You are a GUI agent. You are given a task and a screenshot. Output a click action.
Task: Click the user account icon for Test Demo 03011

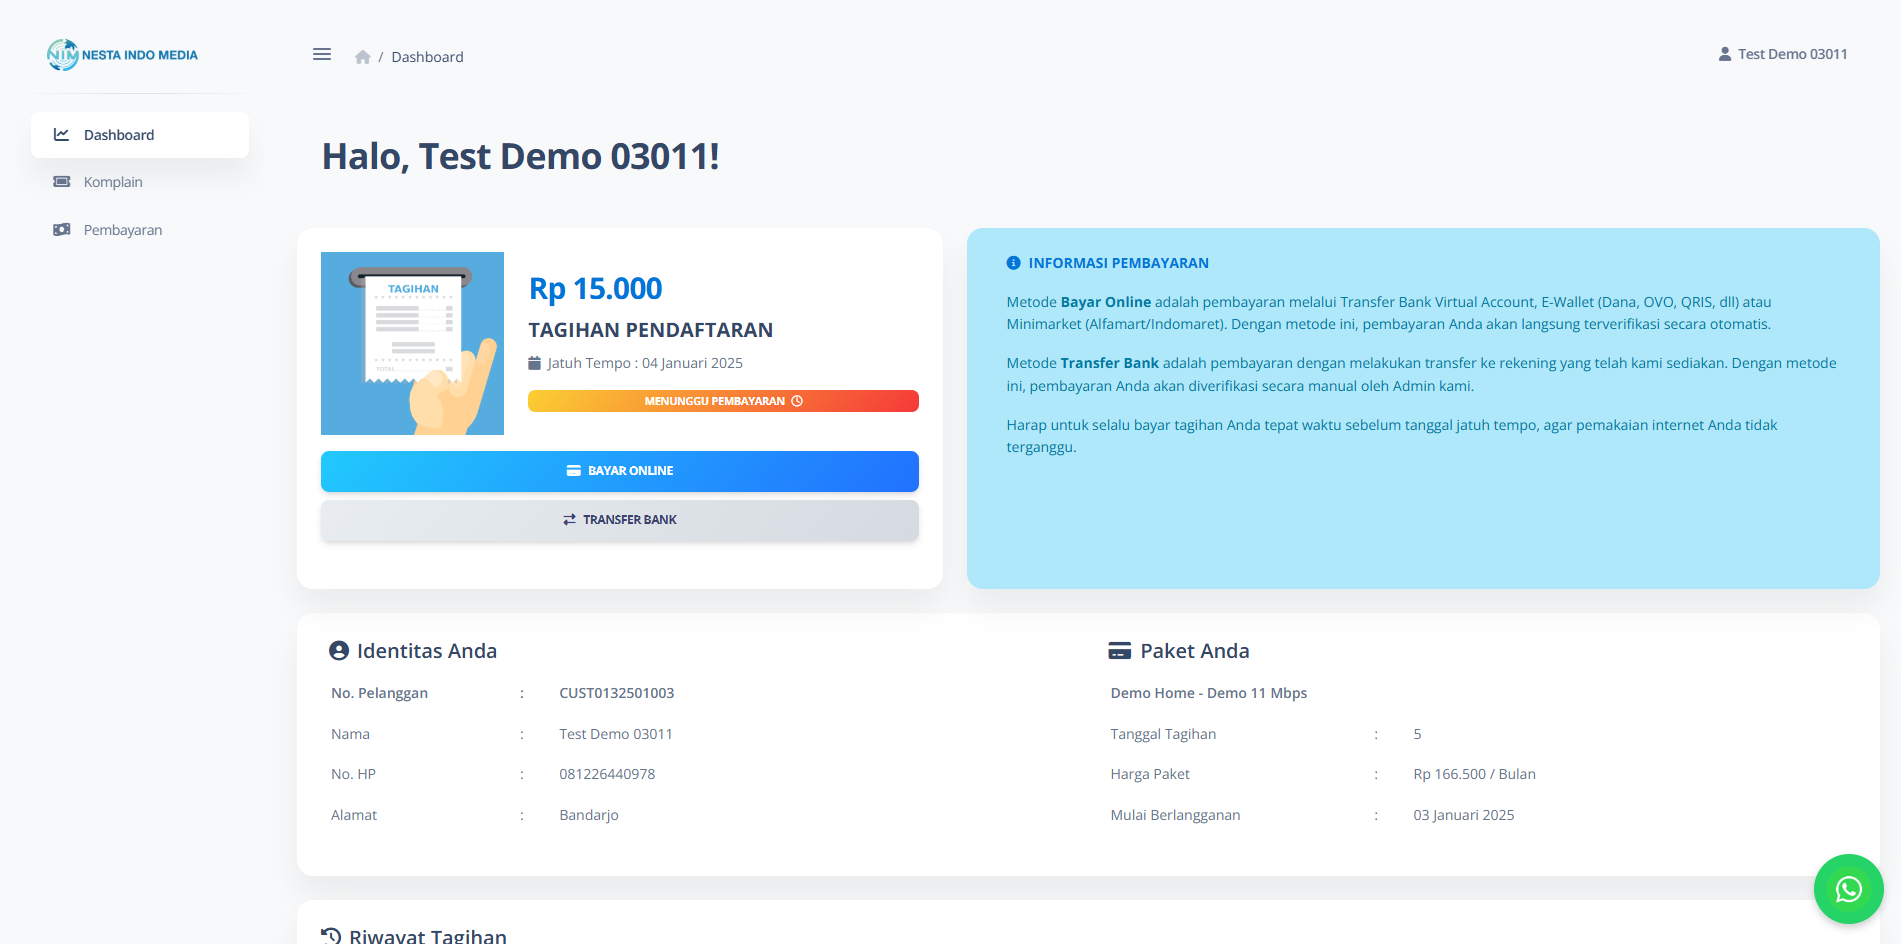pyautogui.click(x=1724, y=53)
